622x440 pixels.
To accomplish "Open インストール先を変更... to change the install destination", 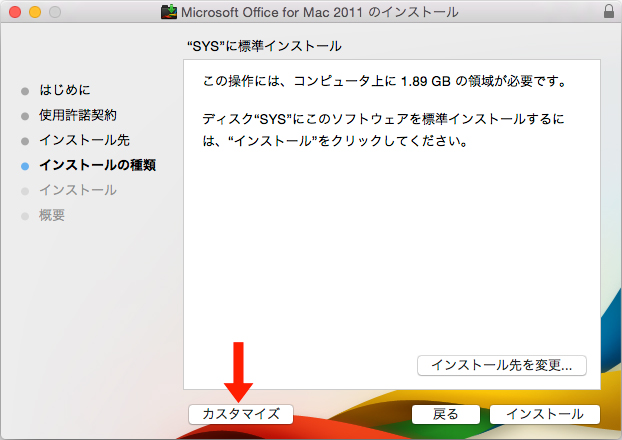I will coord(502,365).
